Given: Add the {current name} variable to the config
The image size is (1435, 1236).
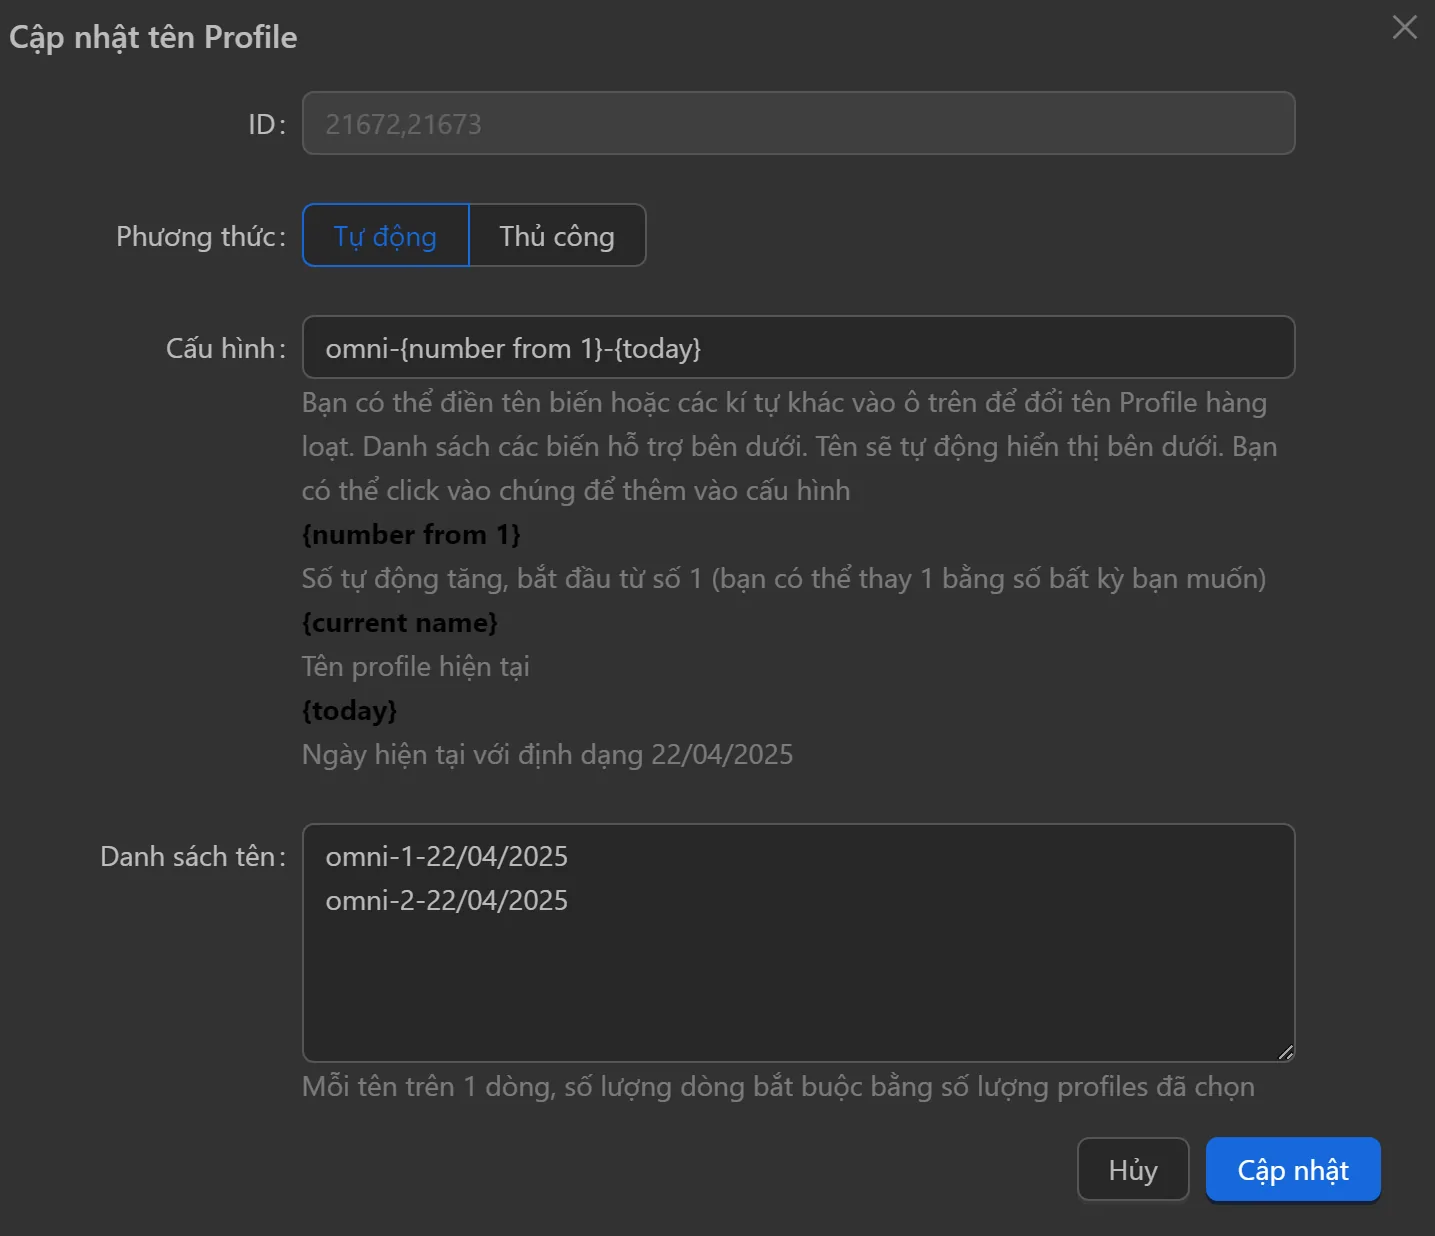Looking at the screenshot, I should (399, 623).
